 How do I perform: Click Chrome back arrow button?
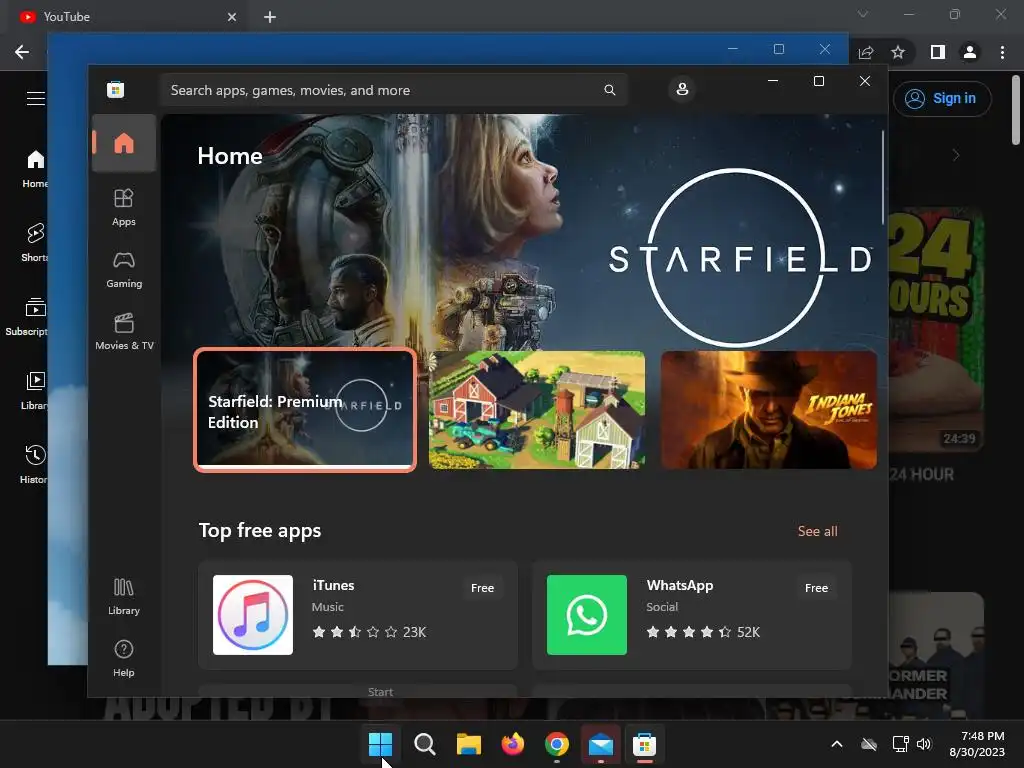pyautogui.click(x=22, y=52)
